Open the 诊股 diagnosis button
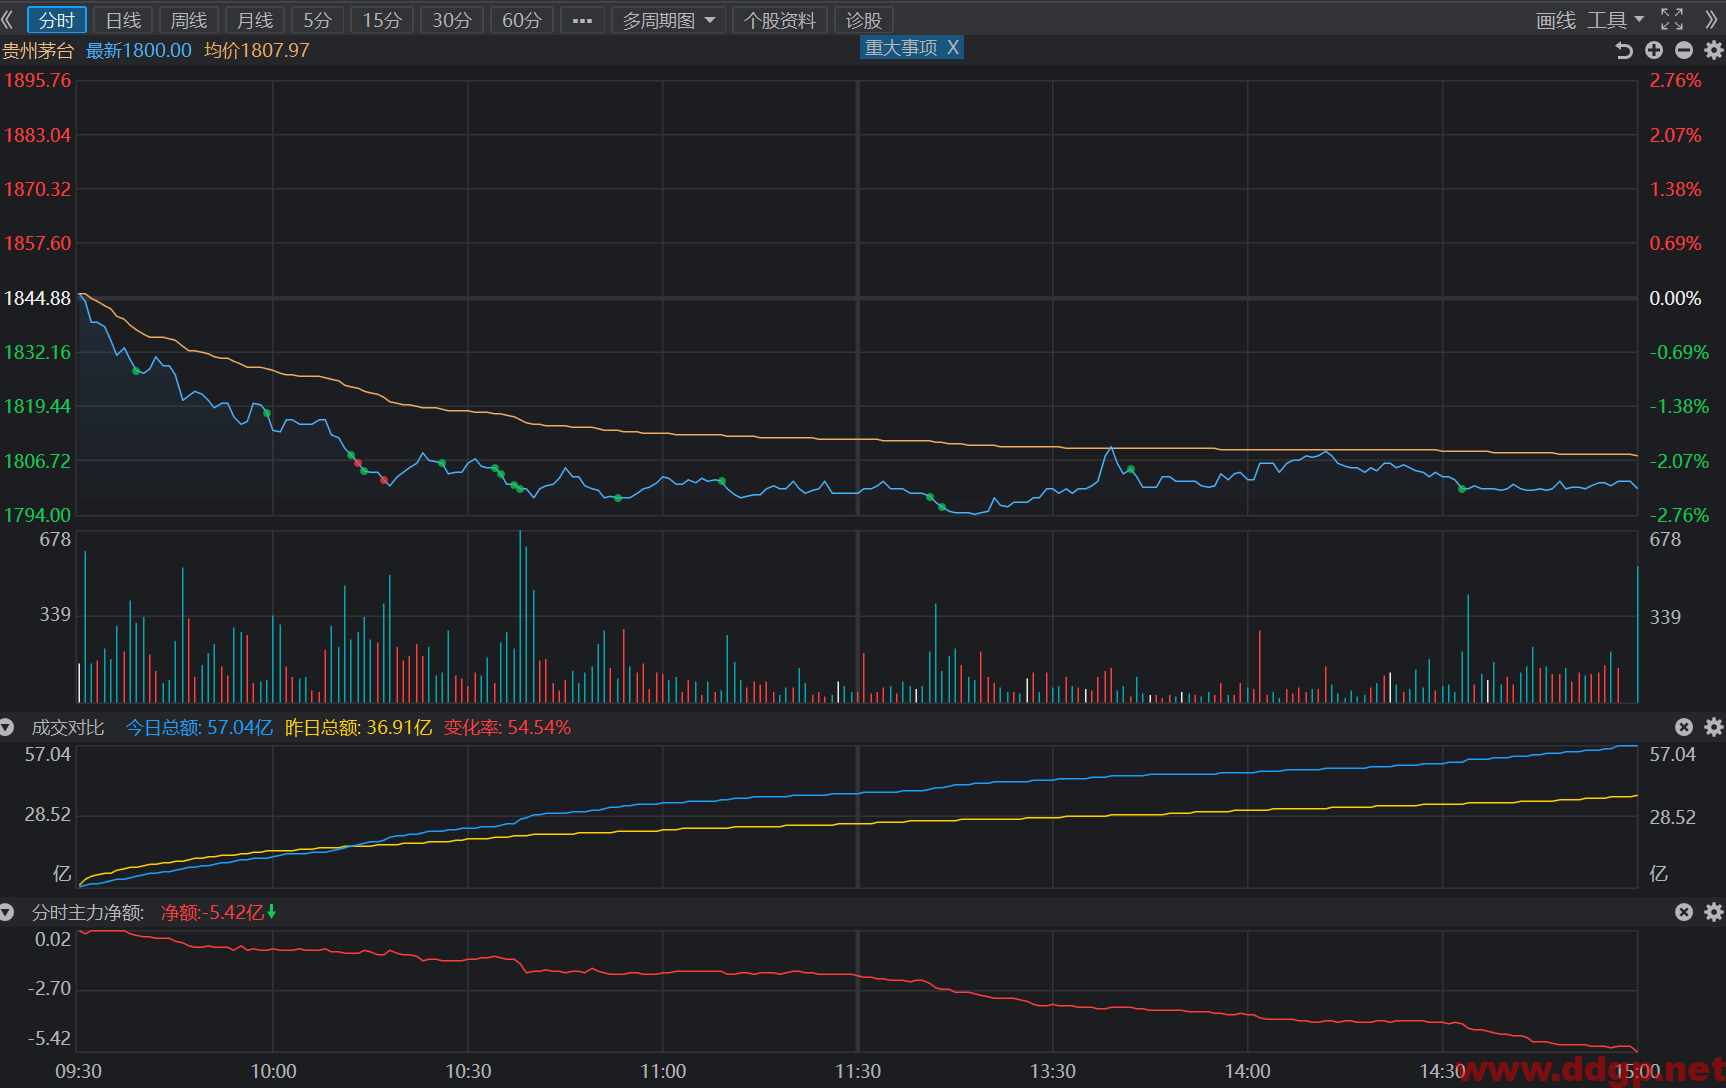This screenshot has width=1726, height=1088. tap(864, 20)
